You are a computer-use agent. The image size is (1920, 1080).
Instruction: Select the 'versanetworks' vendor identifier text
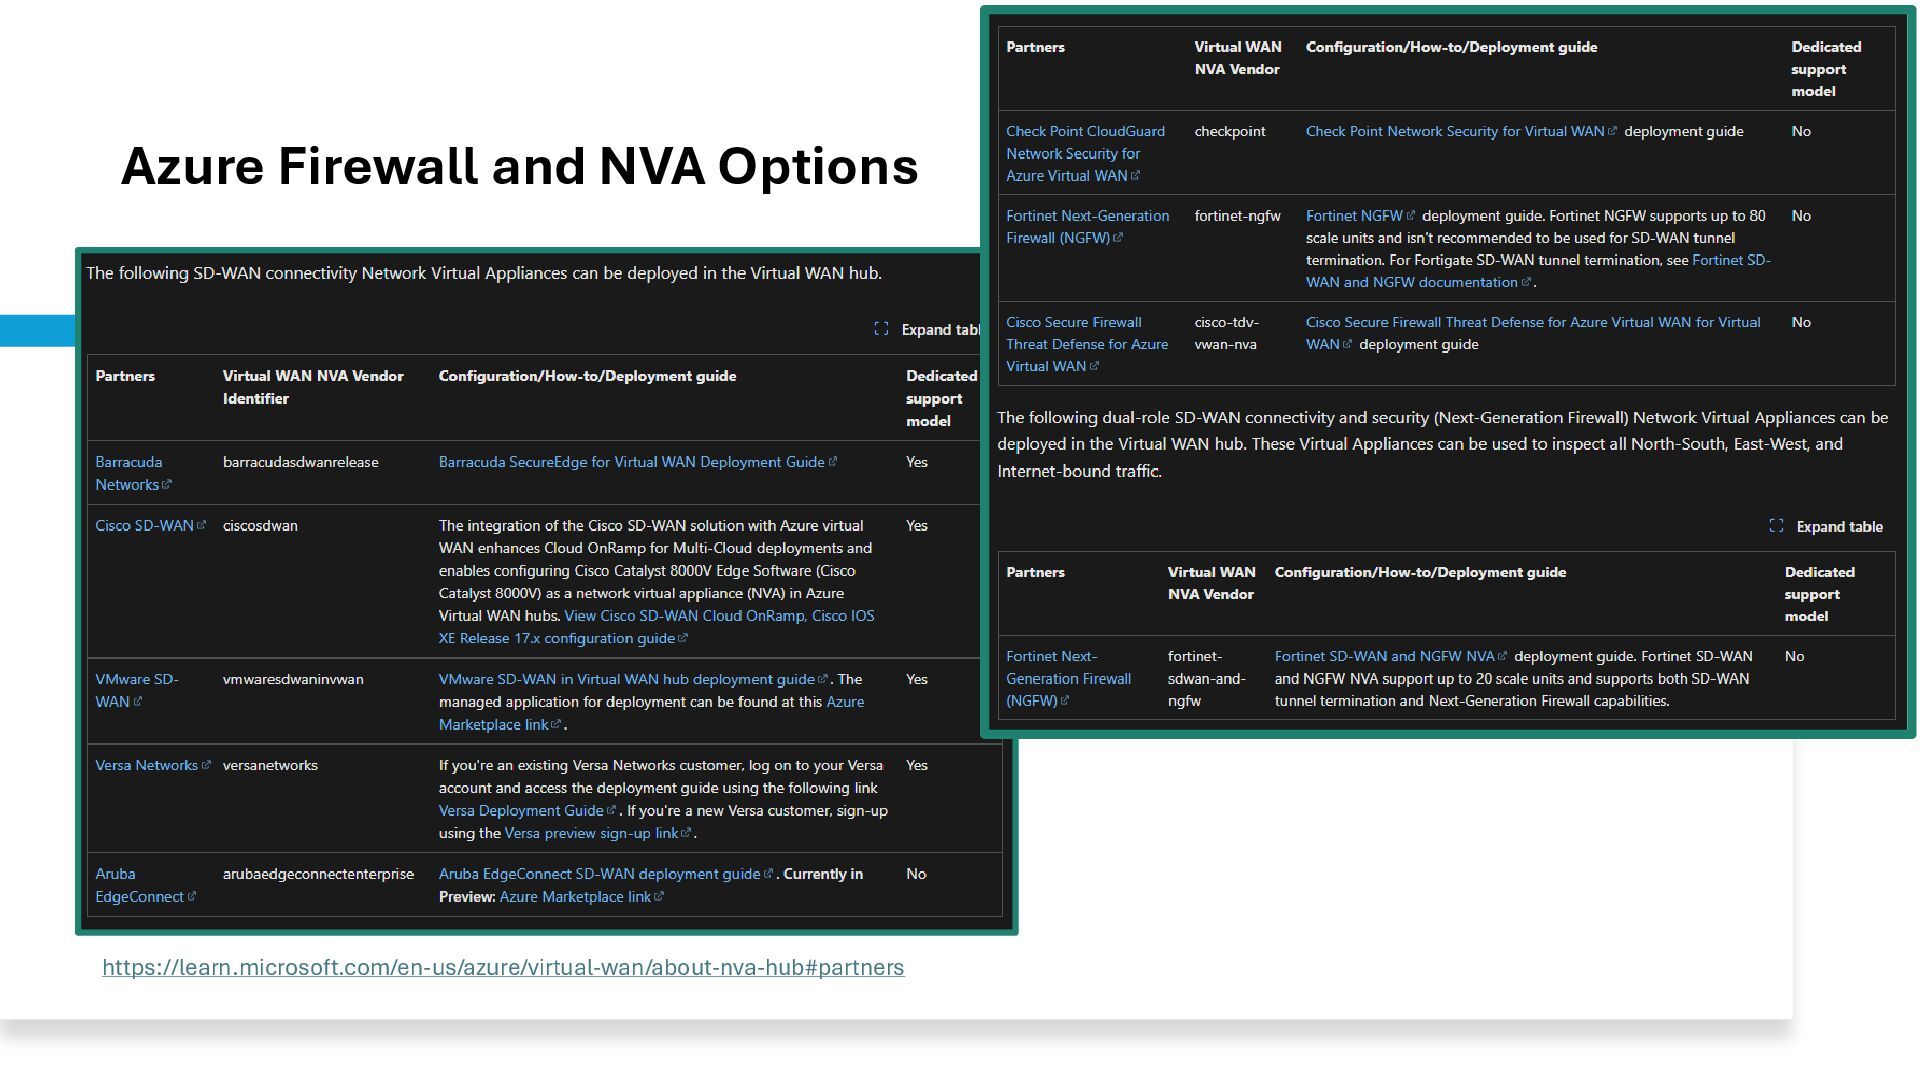click(x=270, y=765)
